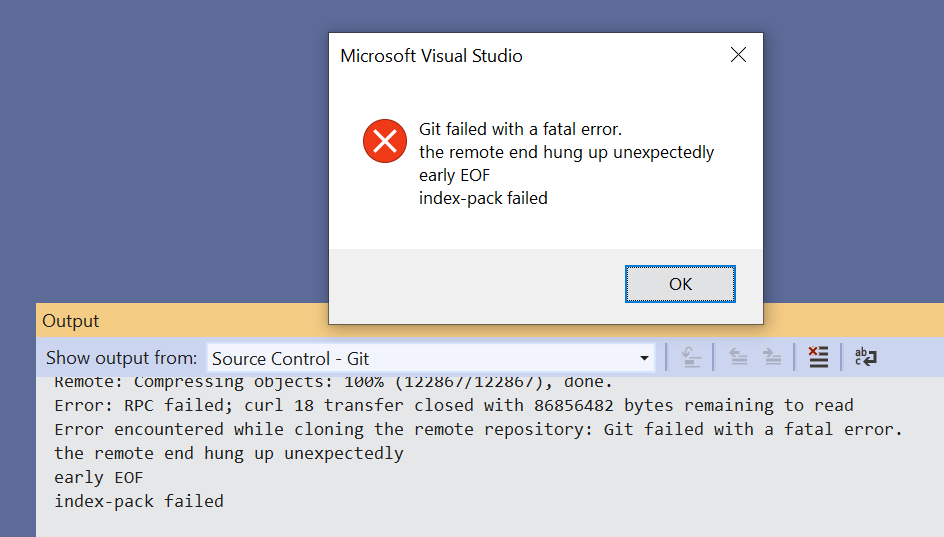The image size is (944, 537).
Task: Go to previous message in Output
Action: 738,357
